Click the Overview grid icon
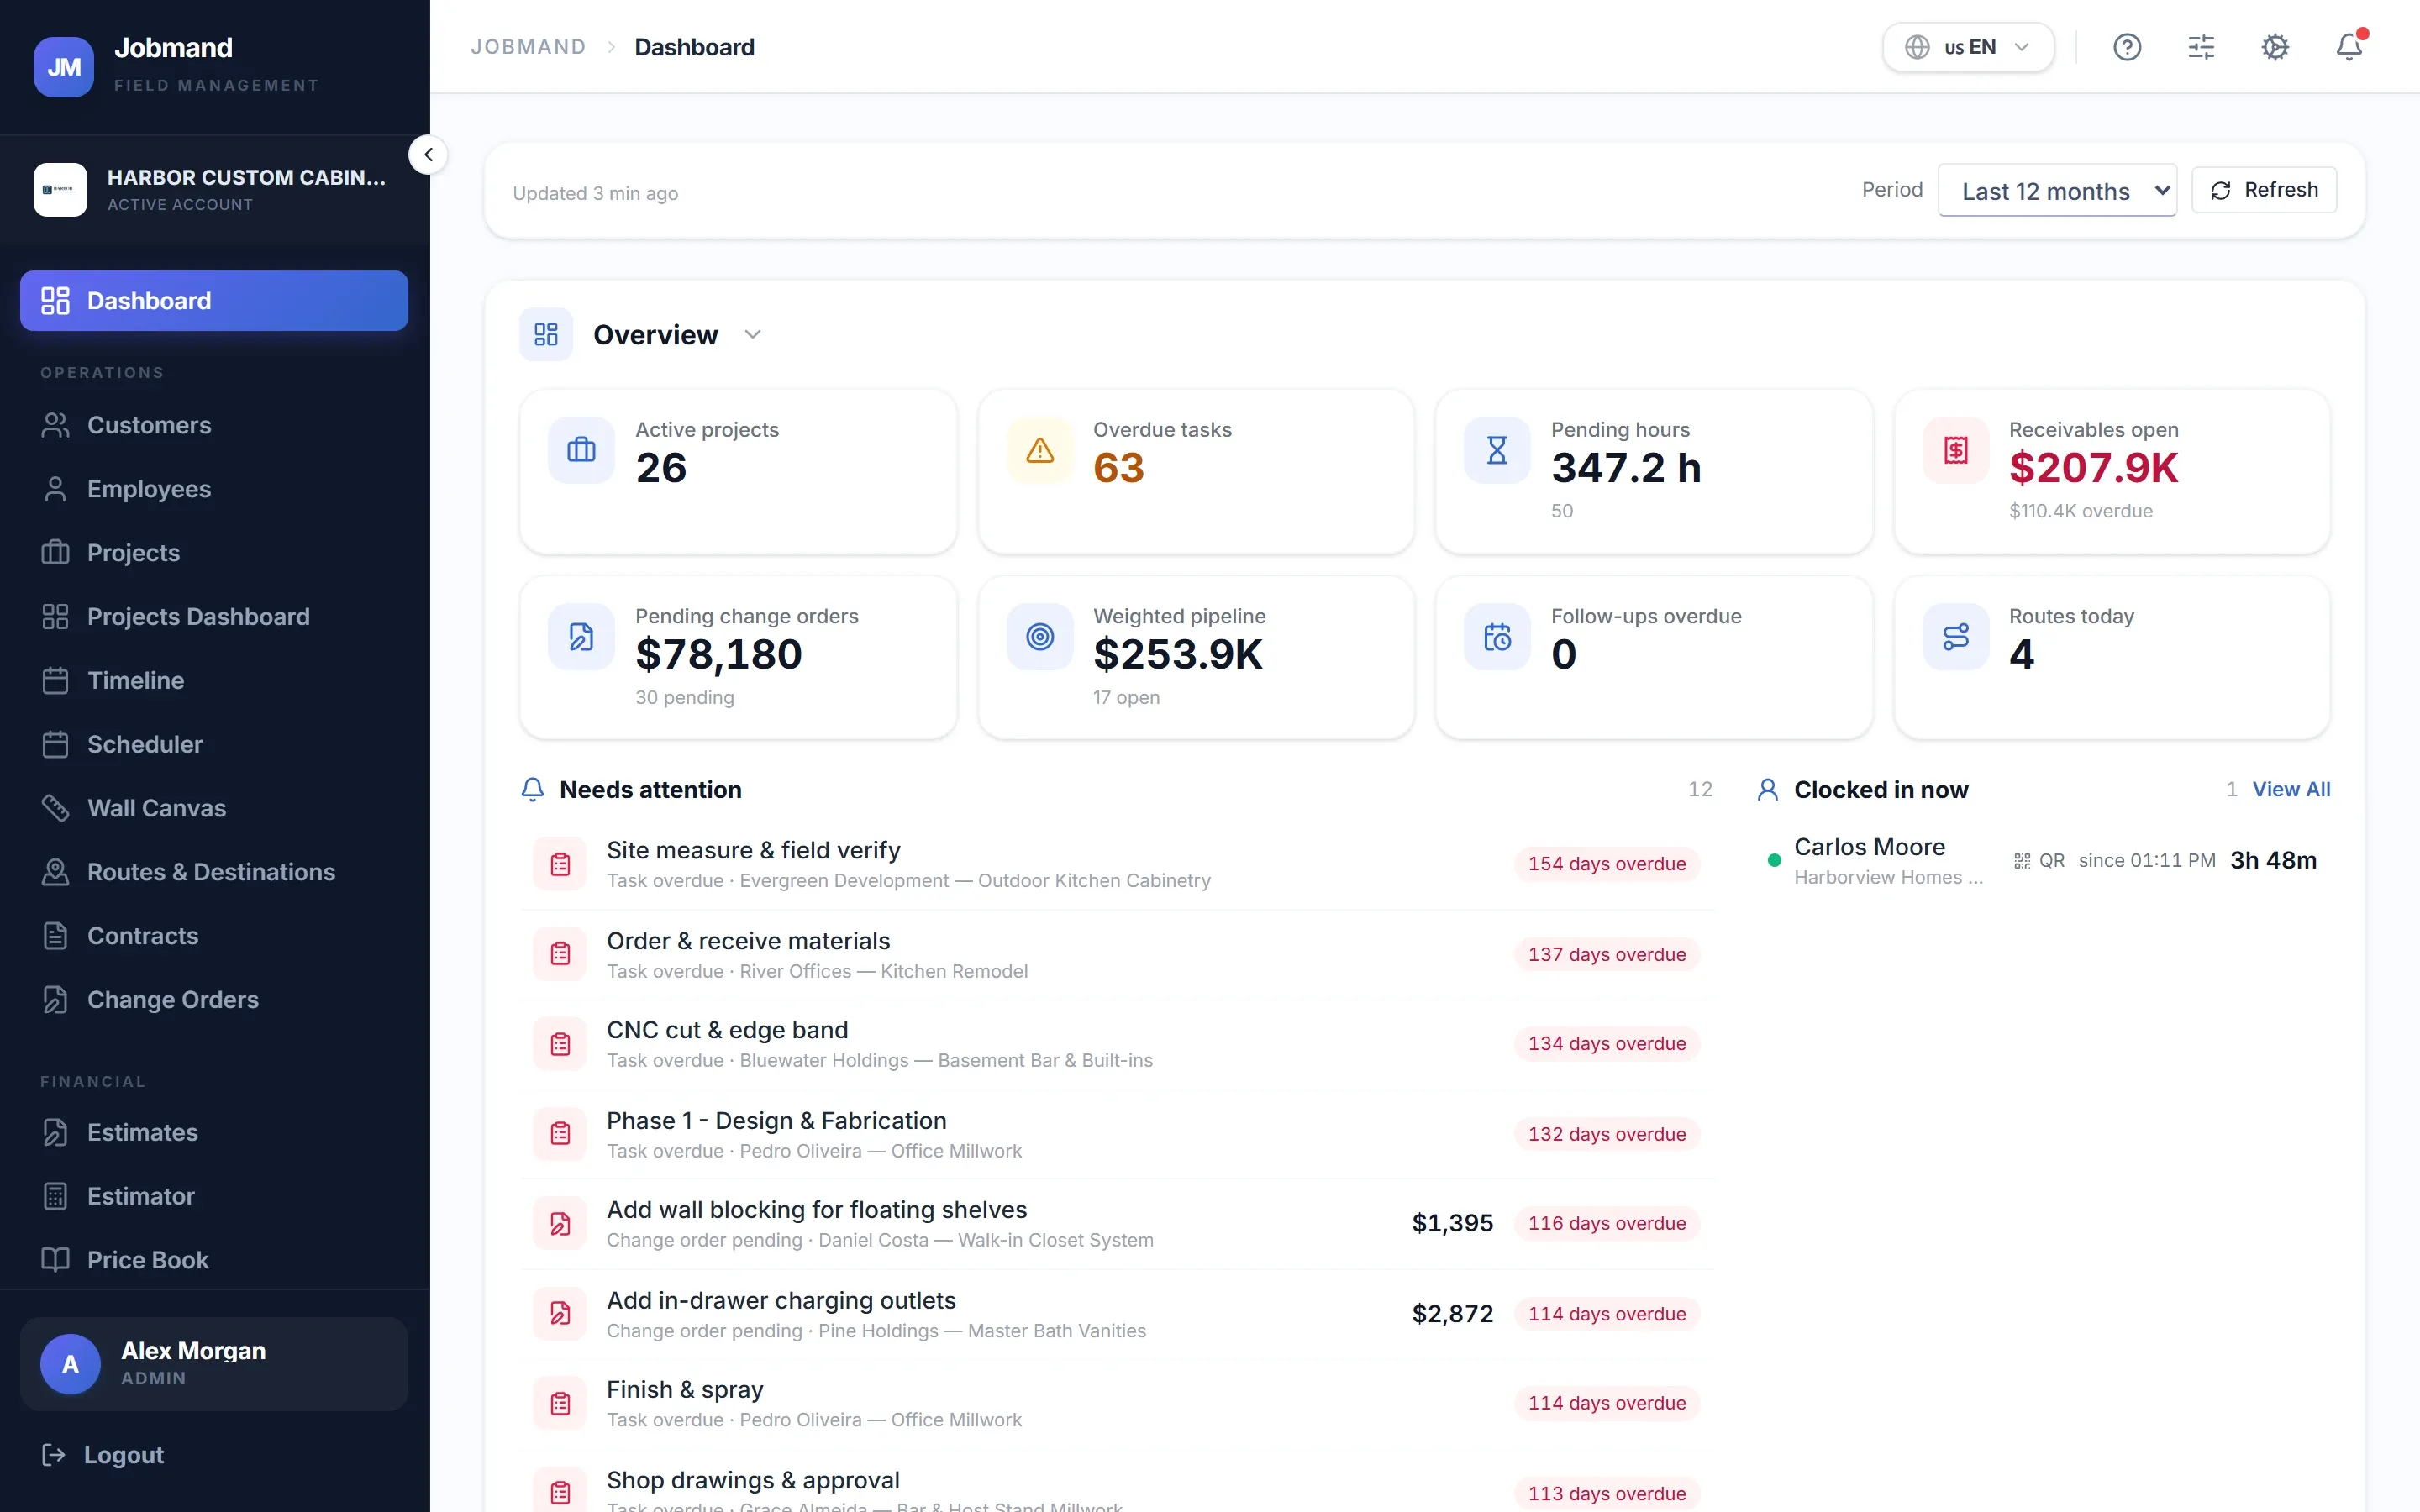Screen dimensions: 2420x1512 point(546,334)
